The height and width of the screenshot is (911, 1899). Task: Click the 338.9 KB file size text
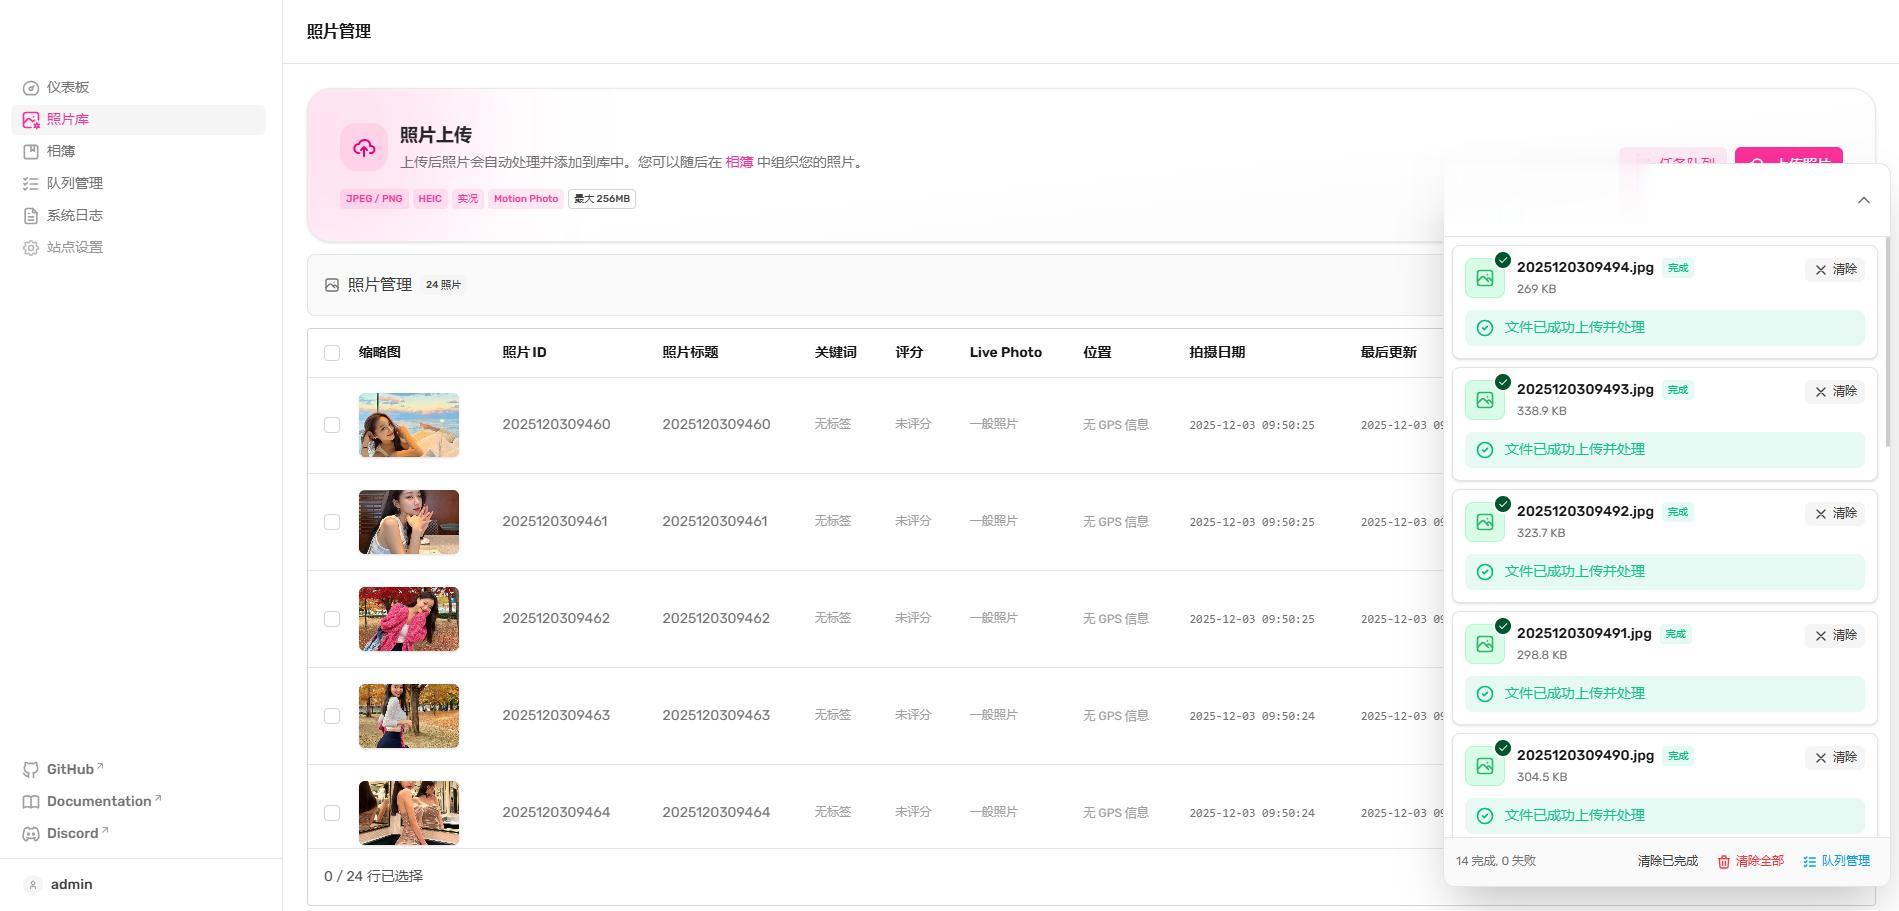[1542, 411]
